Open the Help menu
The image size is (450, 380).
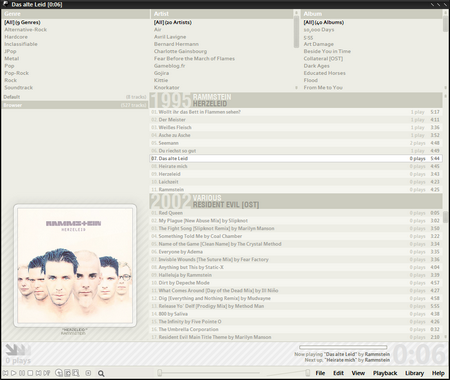tap(438, 373)
